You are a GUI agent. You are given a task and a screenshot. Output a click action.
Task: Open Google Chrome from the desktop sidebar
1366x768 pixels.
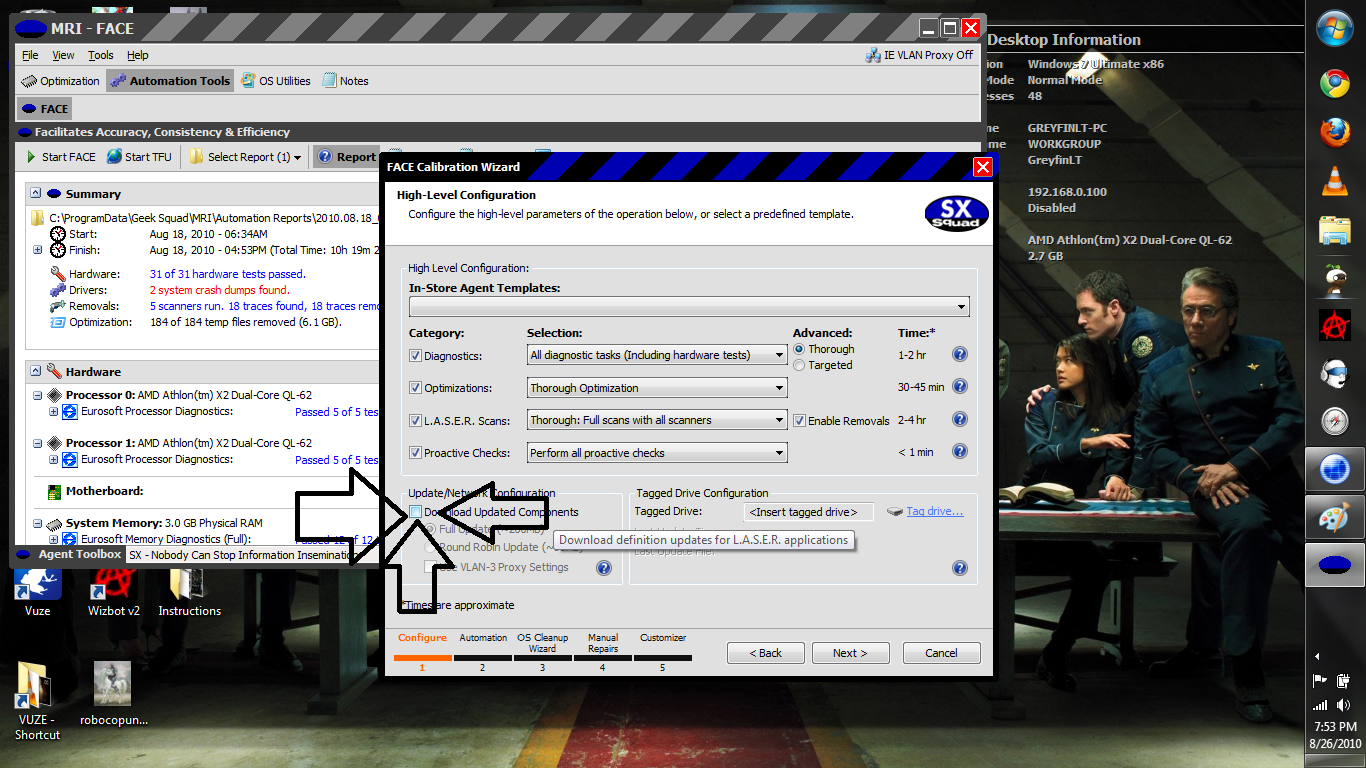click(1334, 83)
